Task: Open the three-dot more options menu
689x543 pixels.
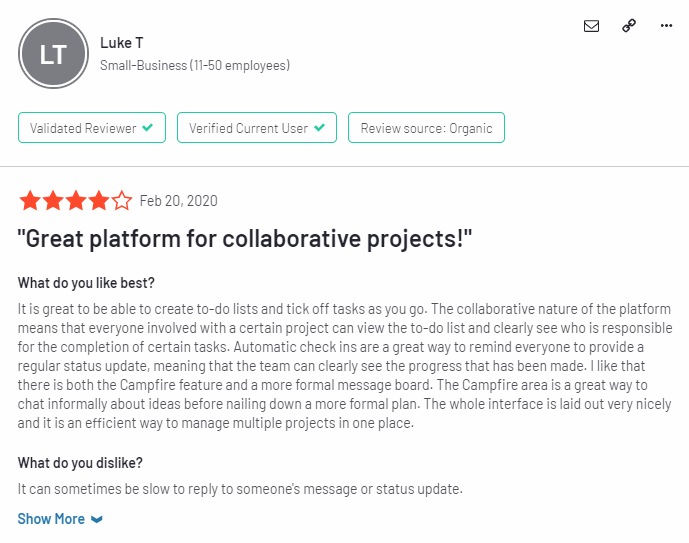Action: click(666, 26)
